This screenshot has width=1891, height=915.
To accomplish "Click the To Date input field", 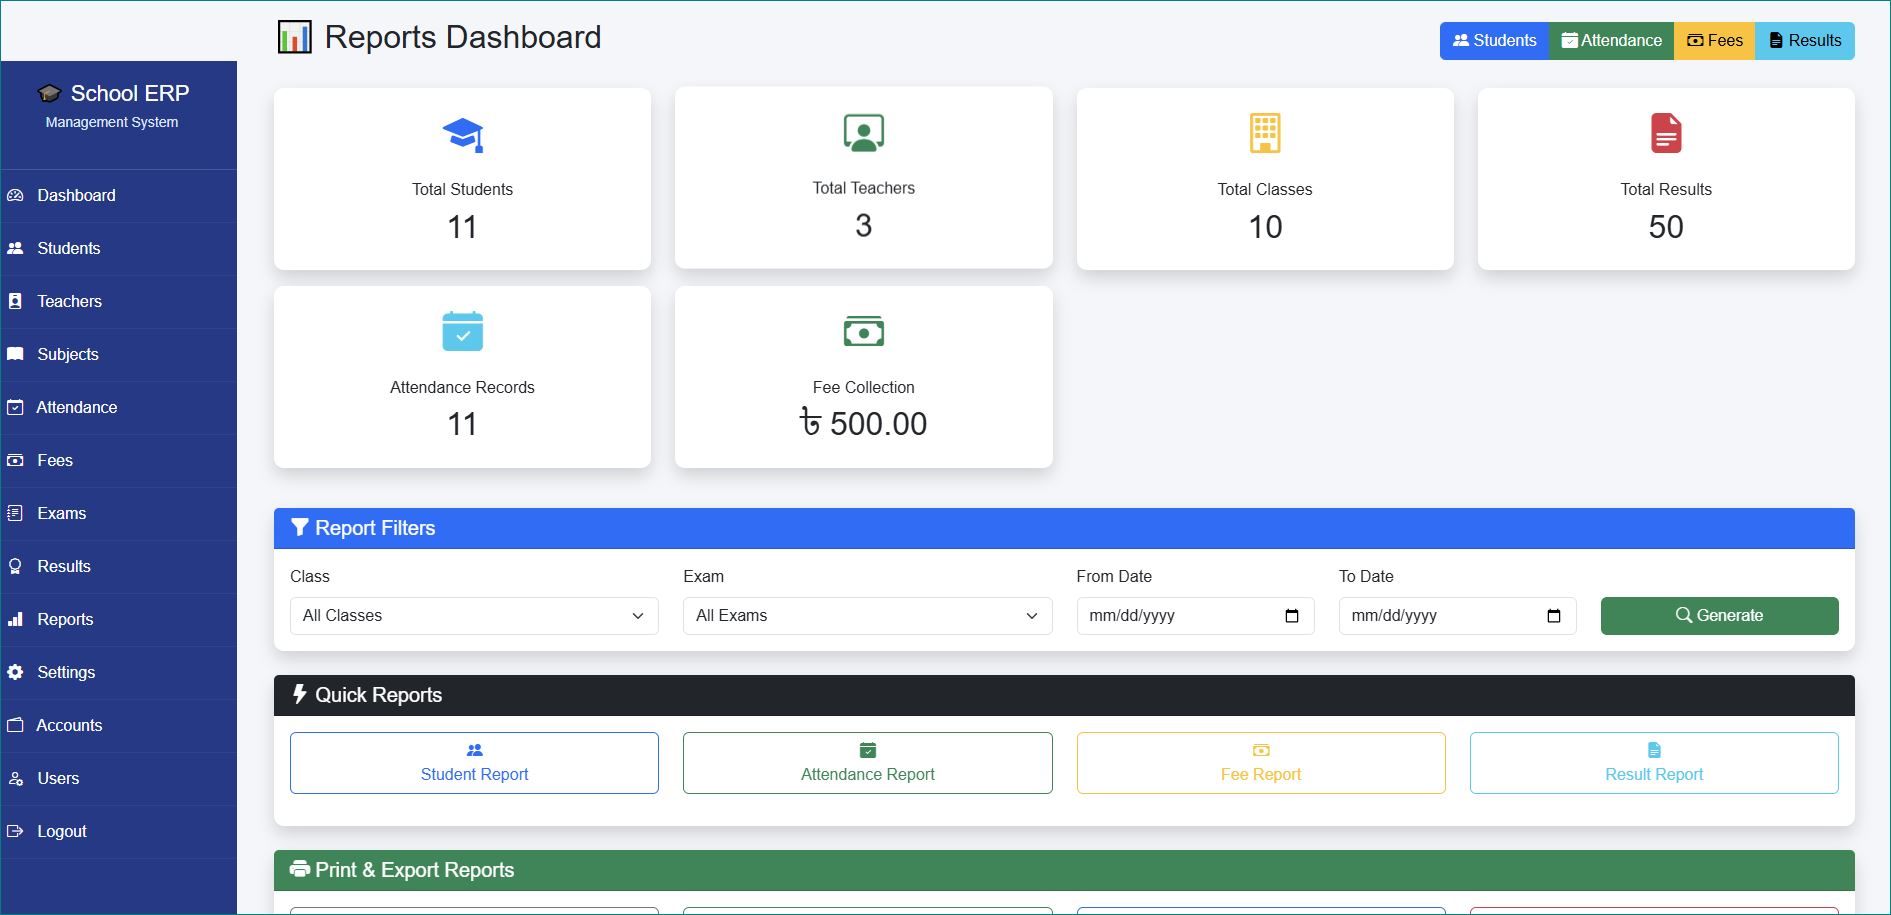I will click(1457, 616).
